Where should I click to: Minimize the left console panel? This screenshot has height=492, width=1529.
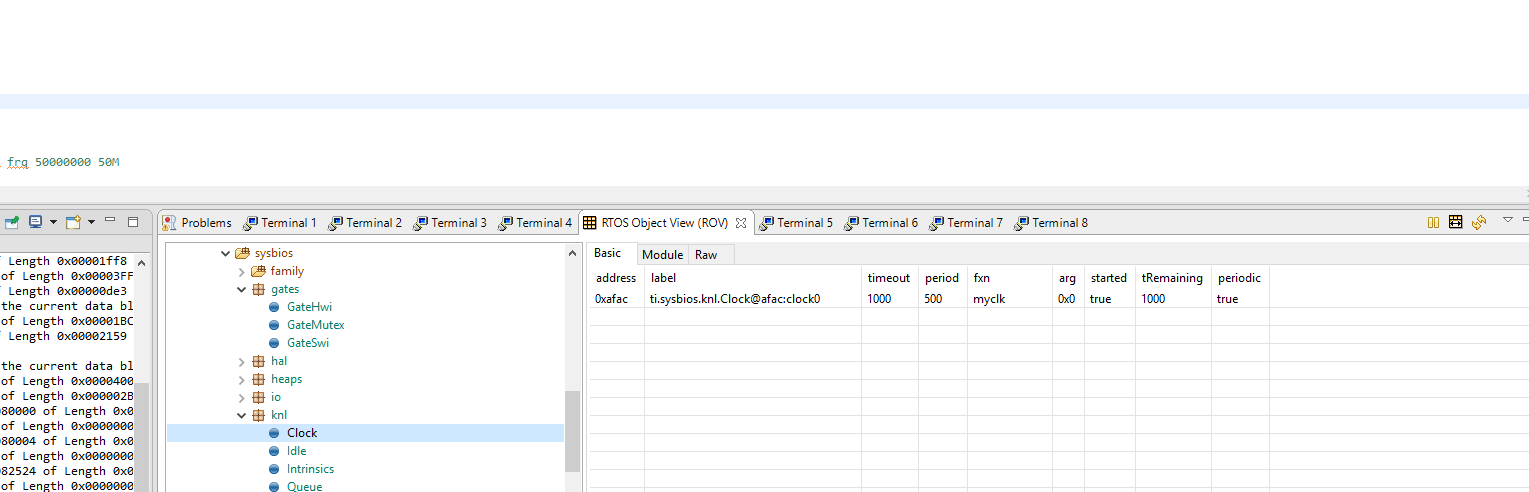[110, 220]
